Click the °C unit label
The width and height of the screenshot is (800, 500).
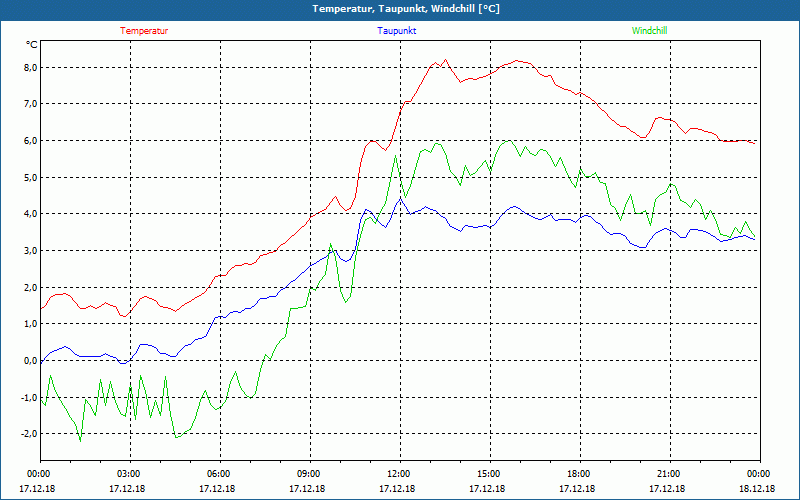click(32, 45)
